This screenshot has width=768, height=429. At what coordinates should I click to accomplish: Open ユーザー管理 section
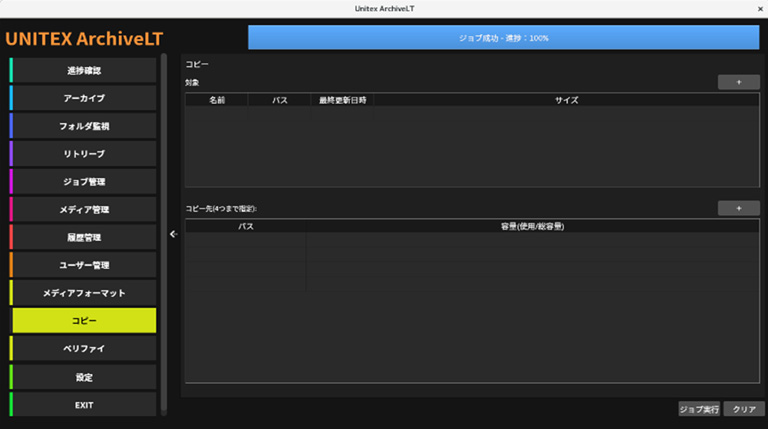click(83, 265)
